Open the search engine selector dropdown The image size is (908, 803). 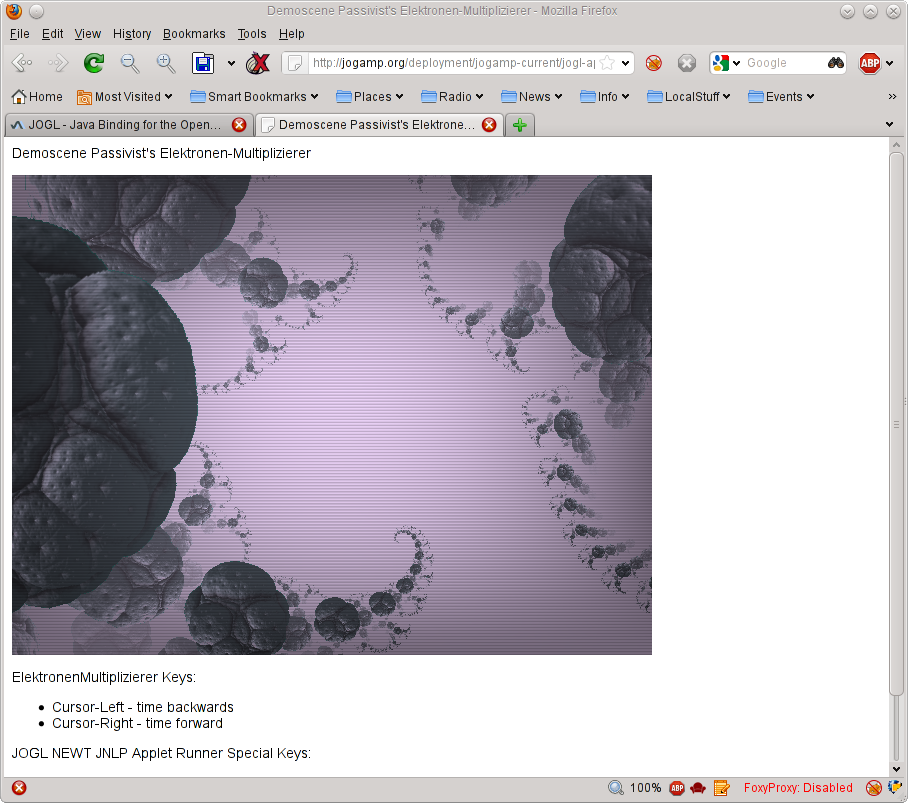click(x=736, y=63)
